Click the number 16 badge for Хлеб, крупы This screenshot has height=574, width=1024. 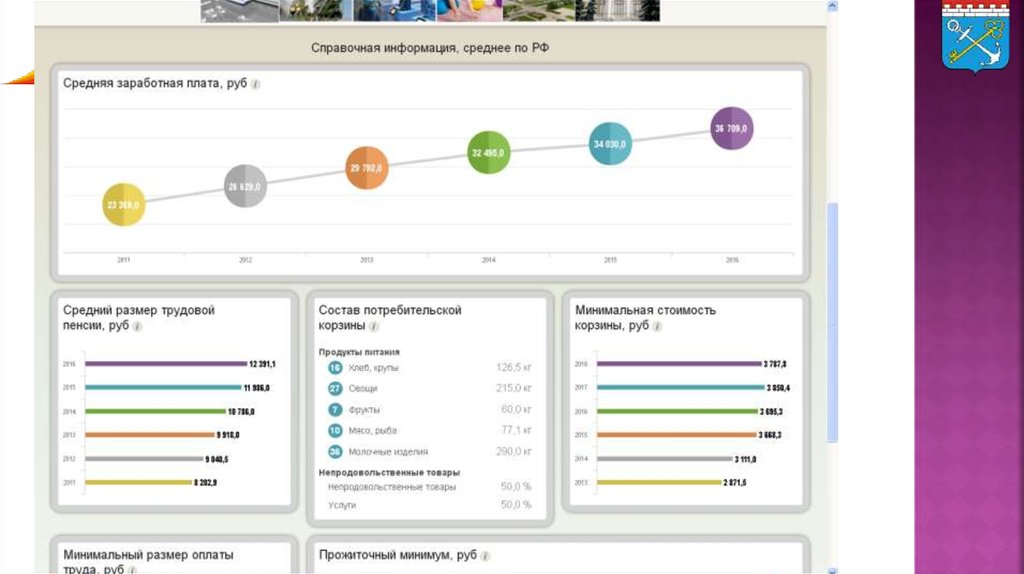(x=335, y=368)
